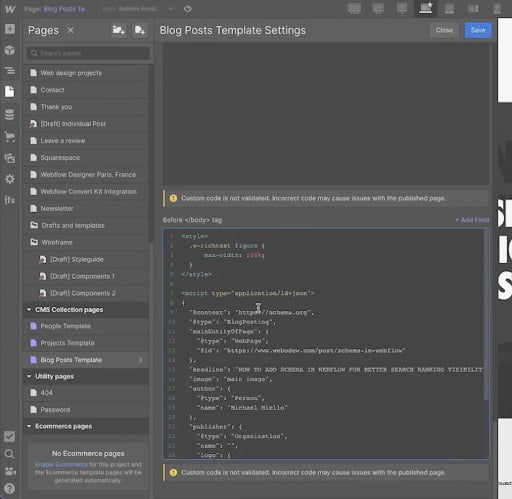Select the Web design projects page

86,73
